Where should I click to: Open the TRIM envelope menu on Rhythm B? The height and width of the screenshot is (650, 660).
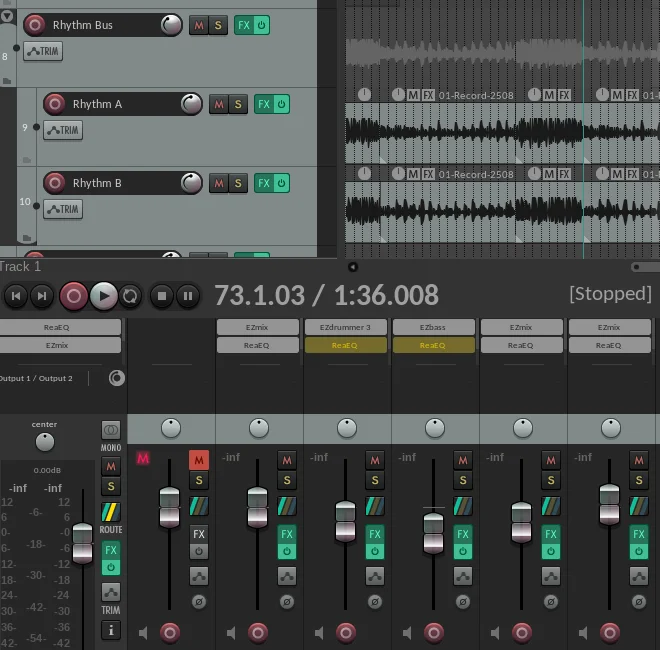[63, 209]
